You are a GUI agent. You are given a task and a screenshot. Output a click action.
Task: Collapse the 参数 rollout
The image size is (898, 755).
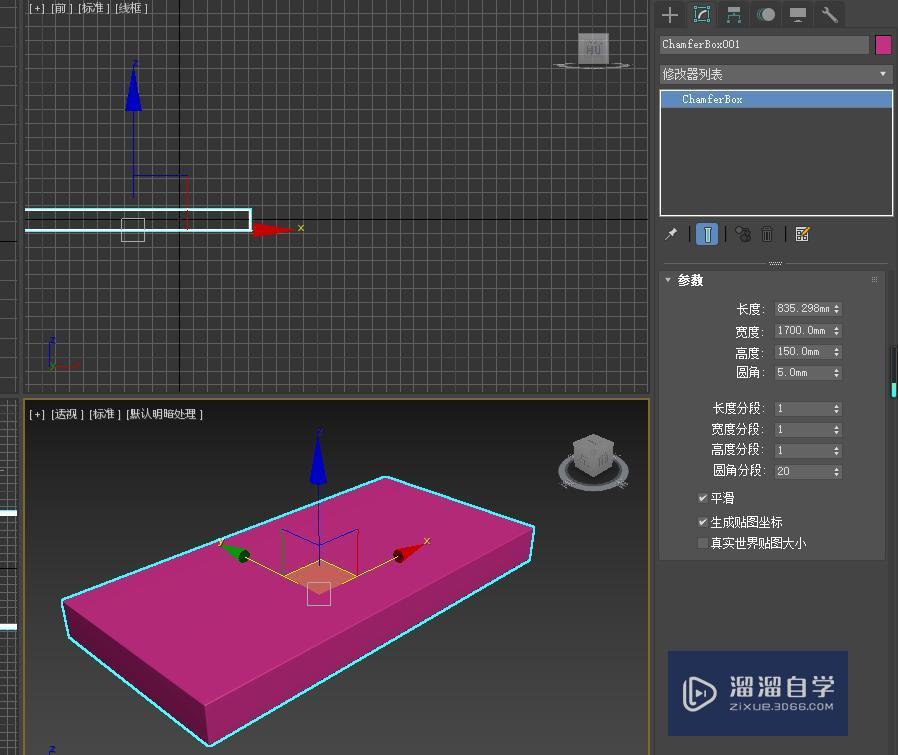pos(690,281)
